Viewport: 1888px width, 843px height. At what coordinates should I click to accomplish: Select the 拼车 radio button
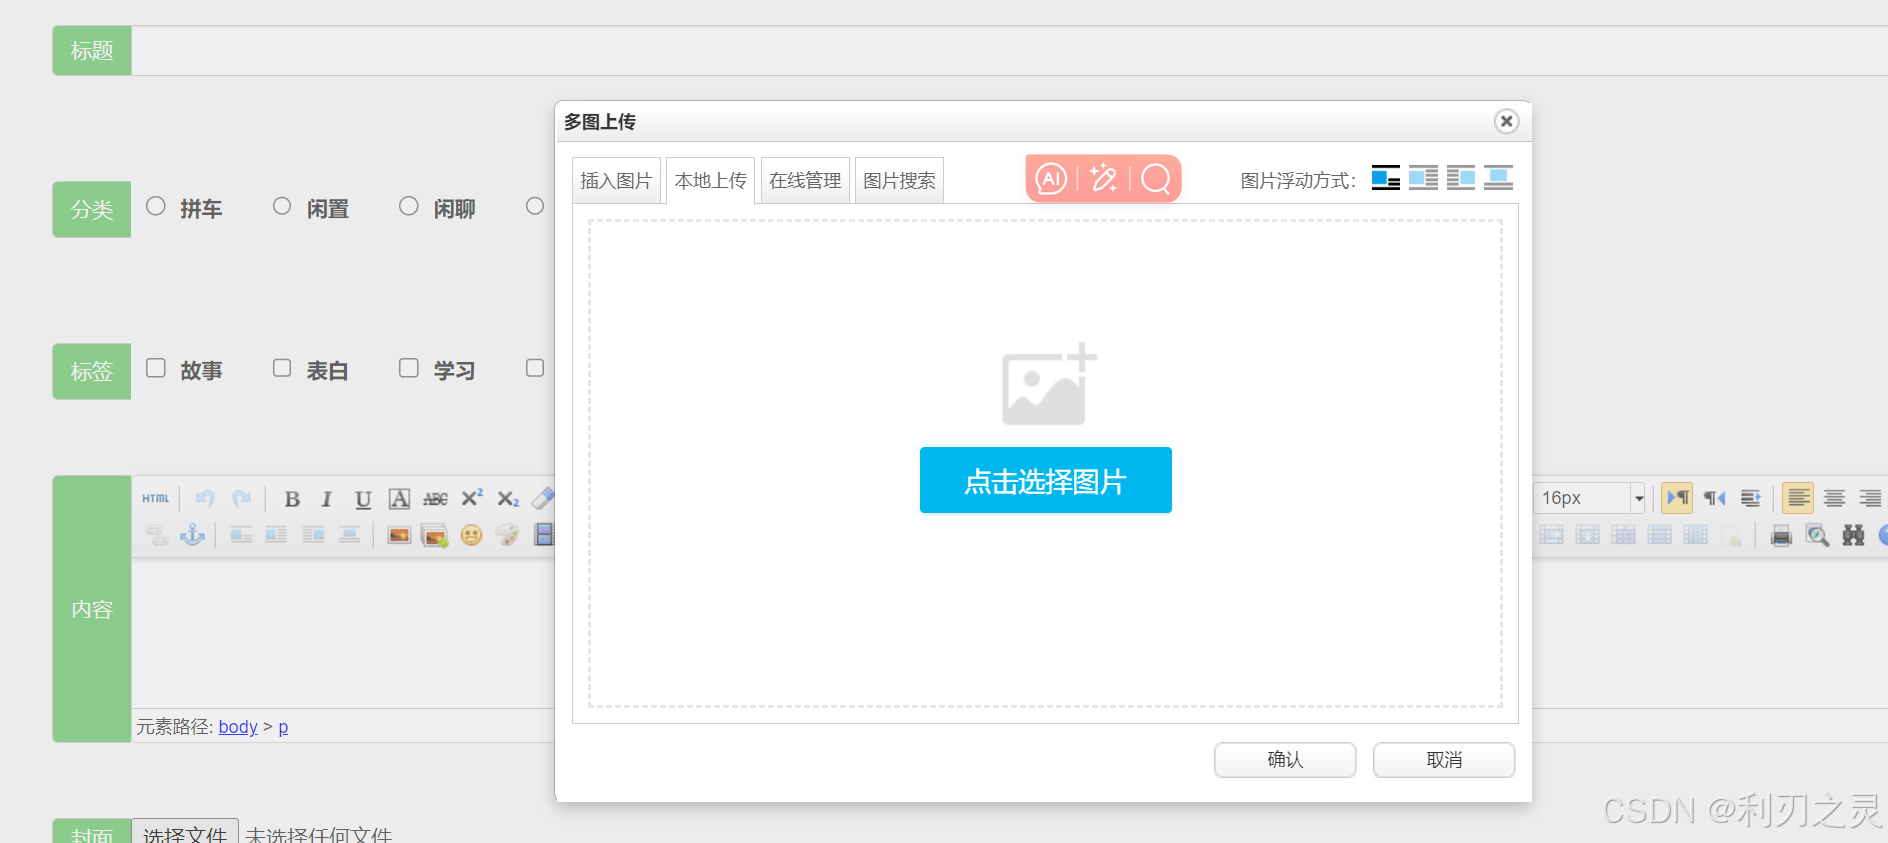coord(156,206)
